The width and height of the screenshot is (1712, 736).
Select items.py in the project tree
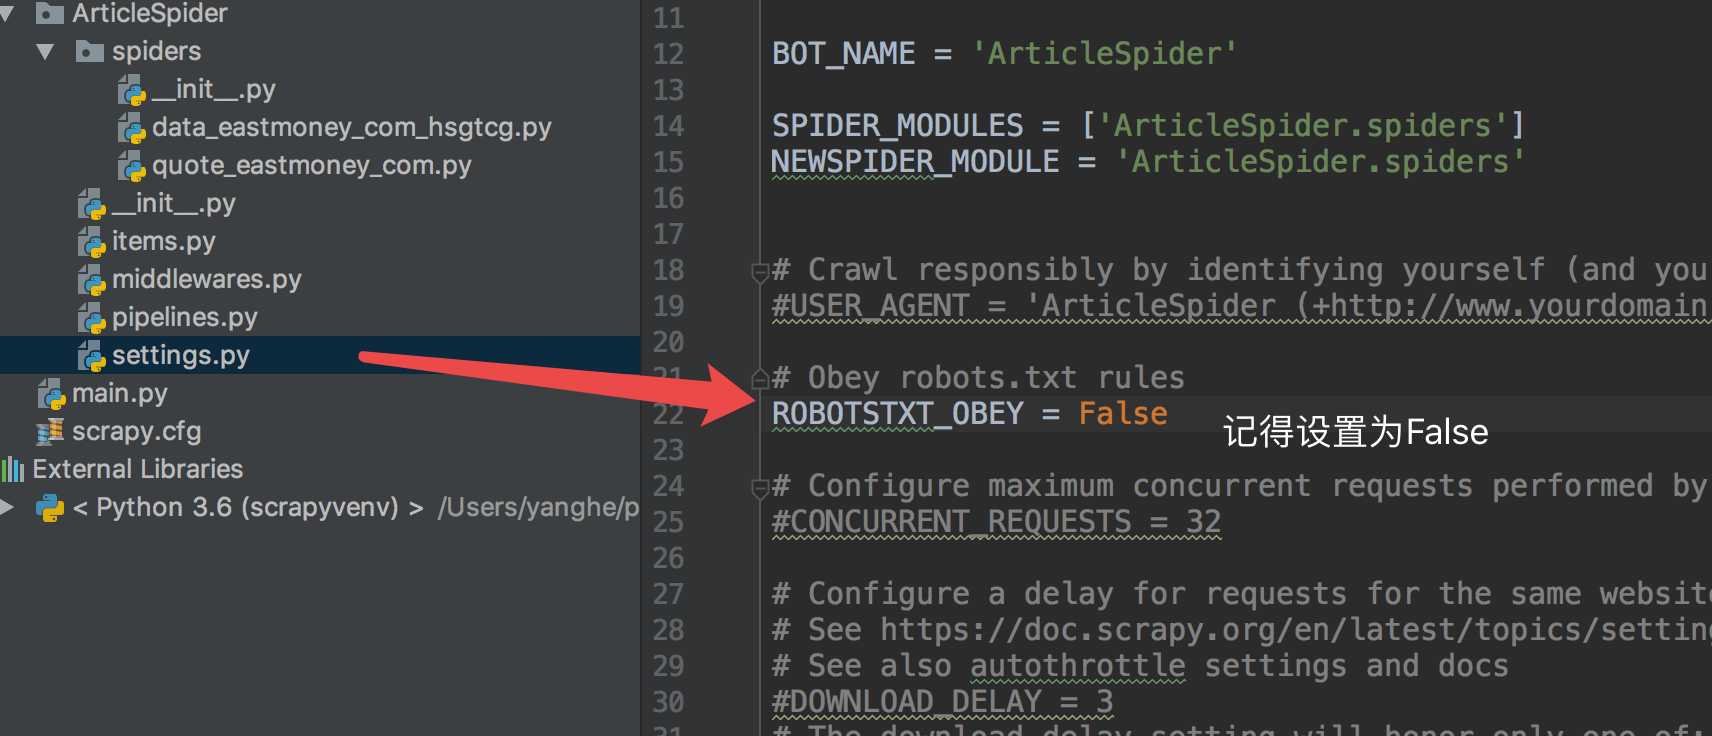tap(163, 242)
